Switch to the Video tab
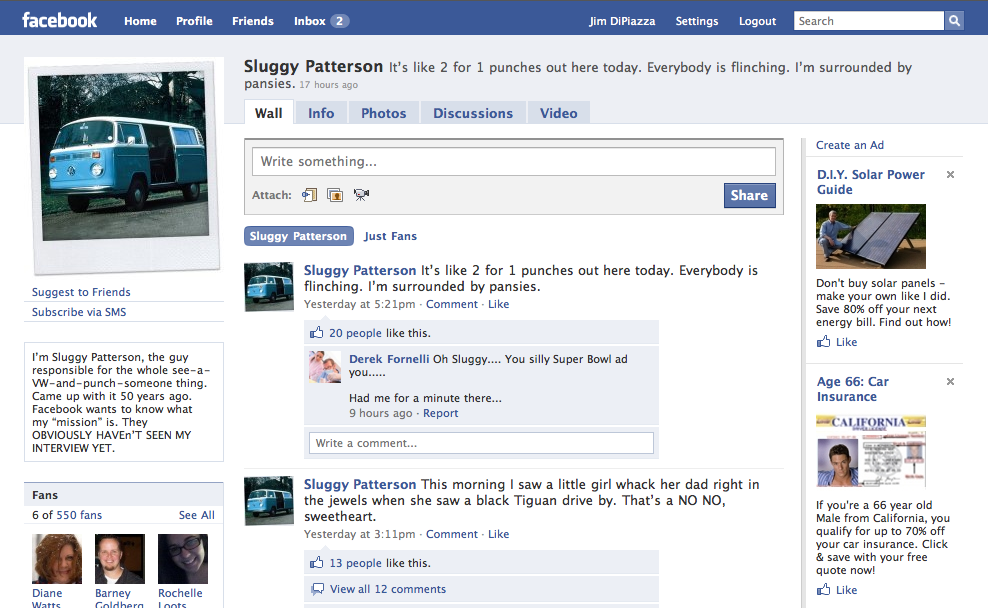 tap(558, 113)
